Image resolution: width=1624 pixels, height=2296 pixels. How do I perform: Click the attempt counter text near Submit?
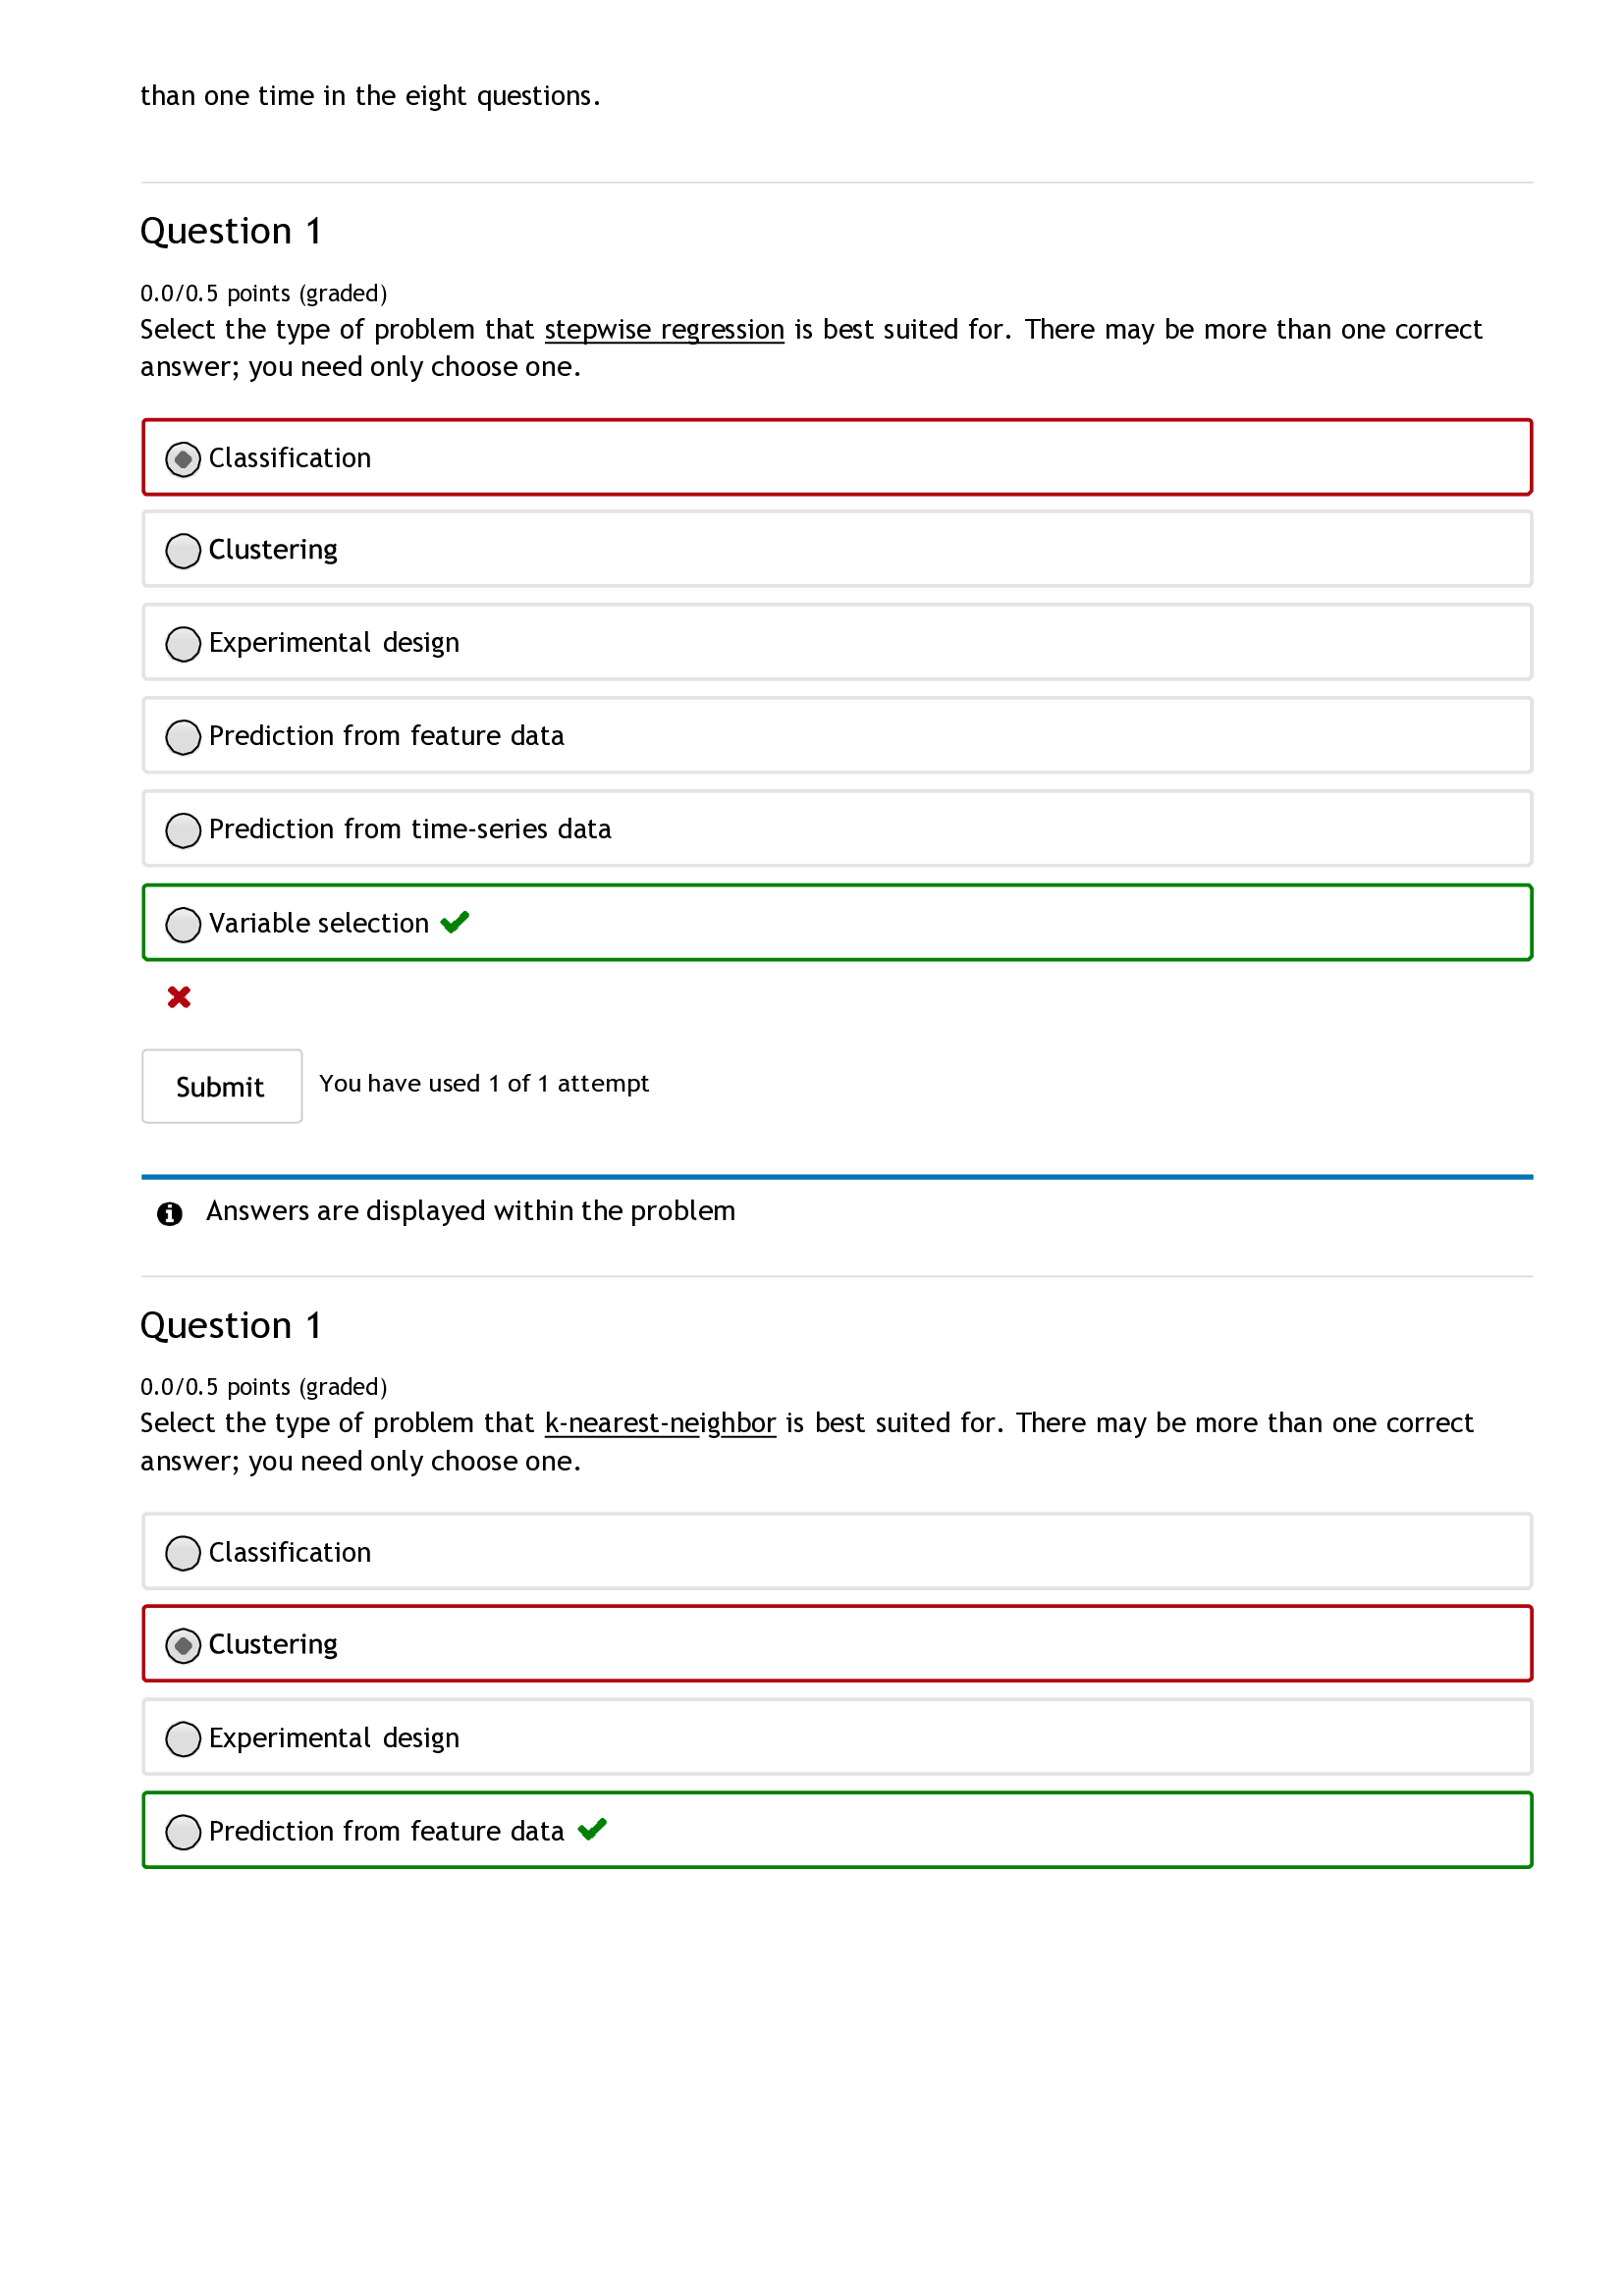[x=484, y=1083]
